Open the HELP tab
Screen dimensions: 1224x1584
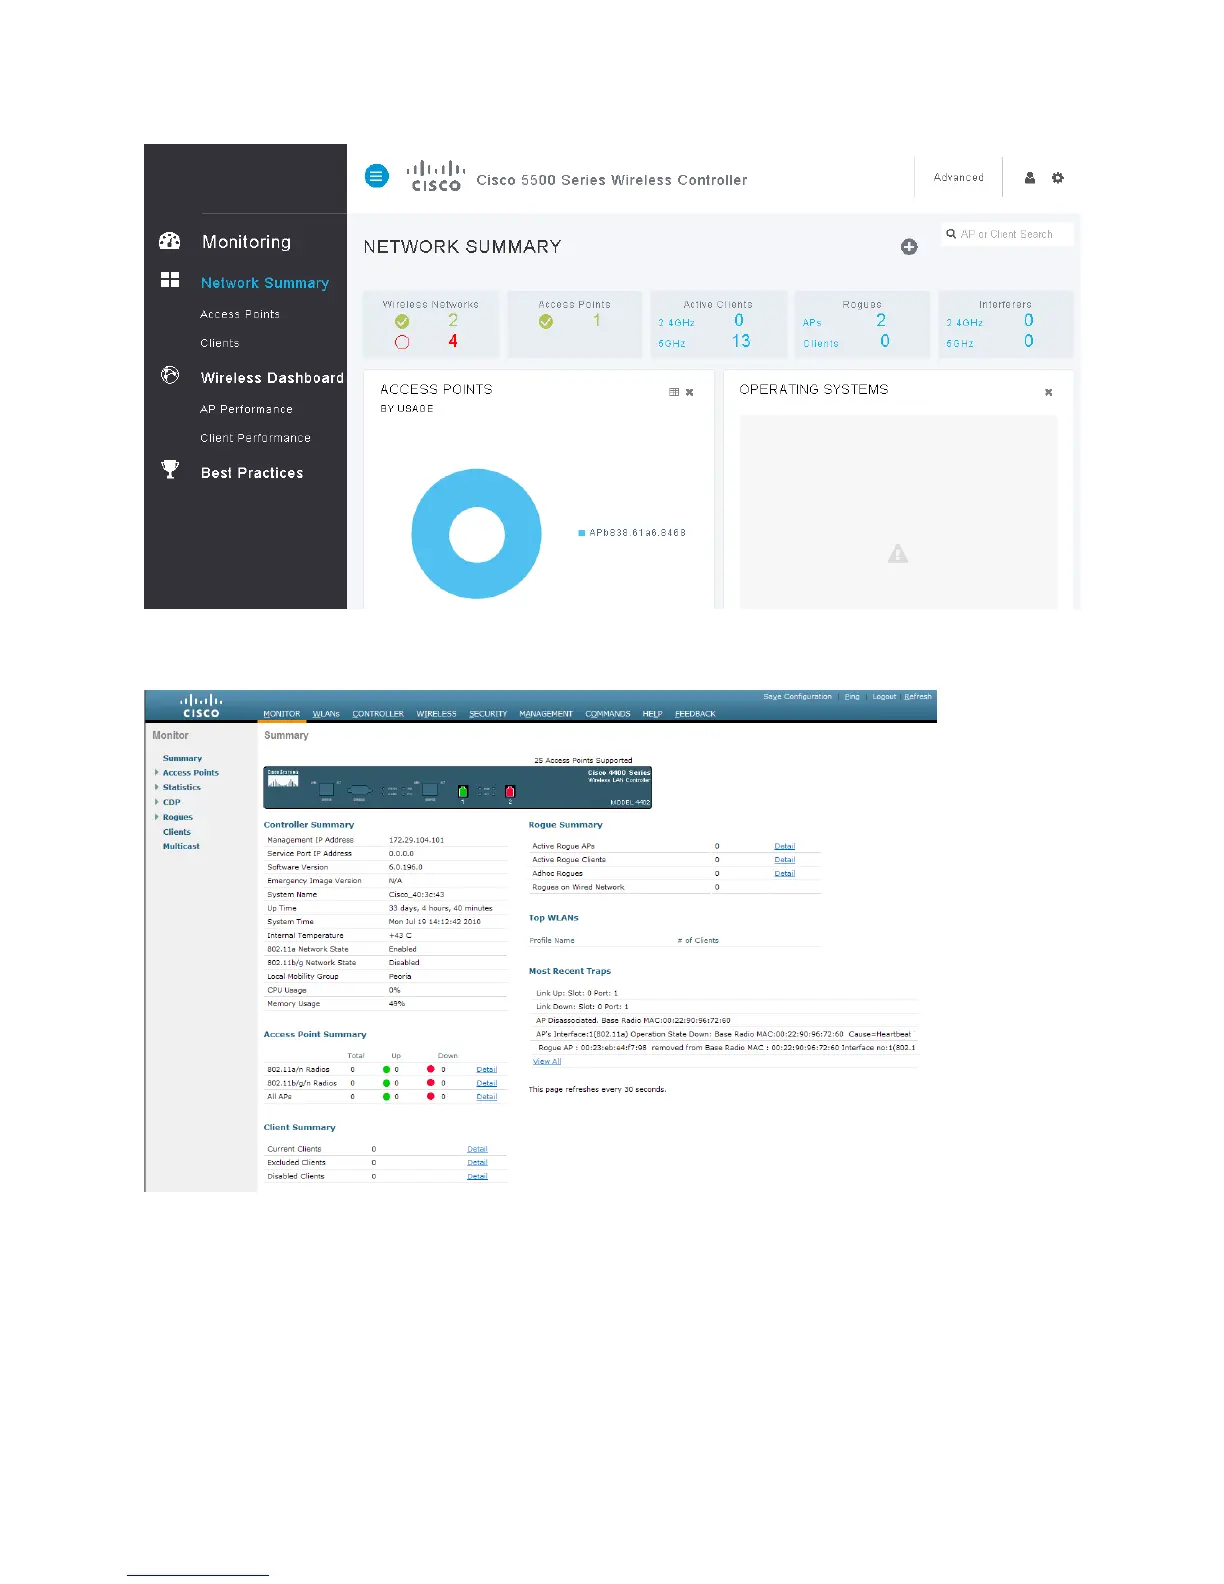[652, 714]
